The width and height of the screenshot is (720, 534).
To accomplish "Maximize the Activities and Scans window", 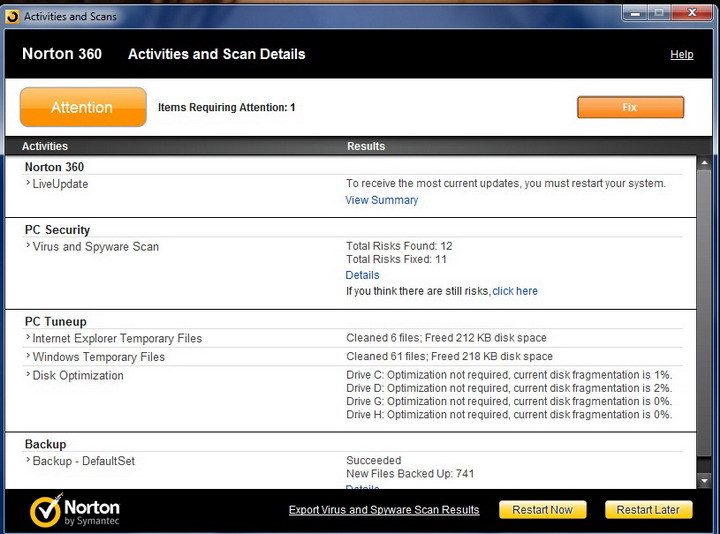I will coord(658,12).
